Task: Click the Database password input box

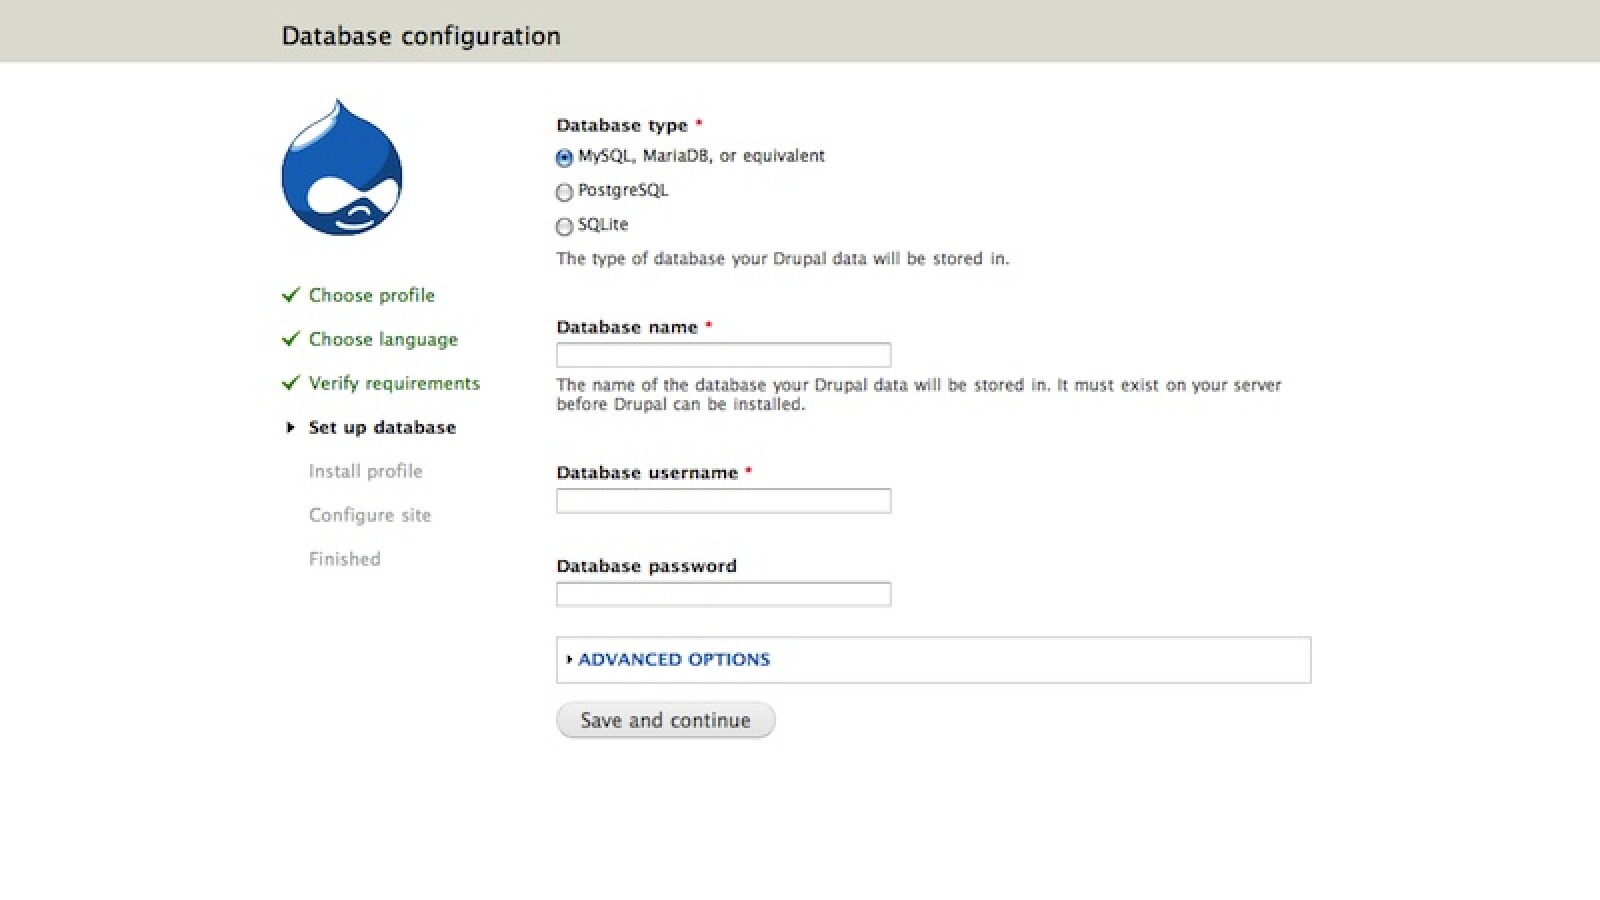Action: coord(723,595)
